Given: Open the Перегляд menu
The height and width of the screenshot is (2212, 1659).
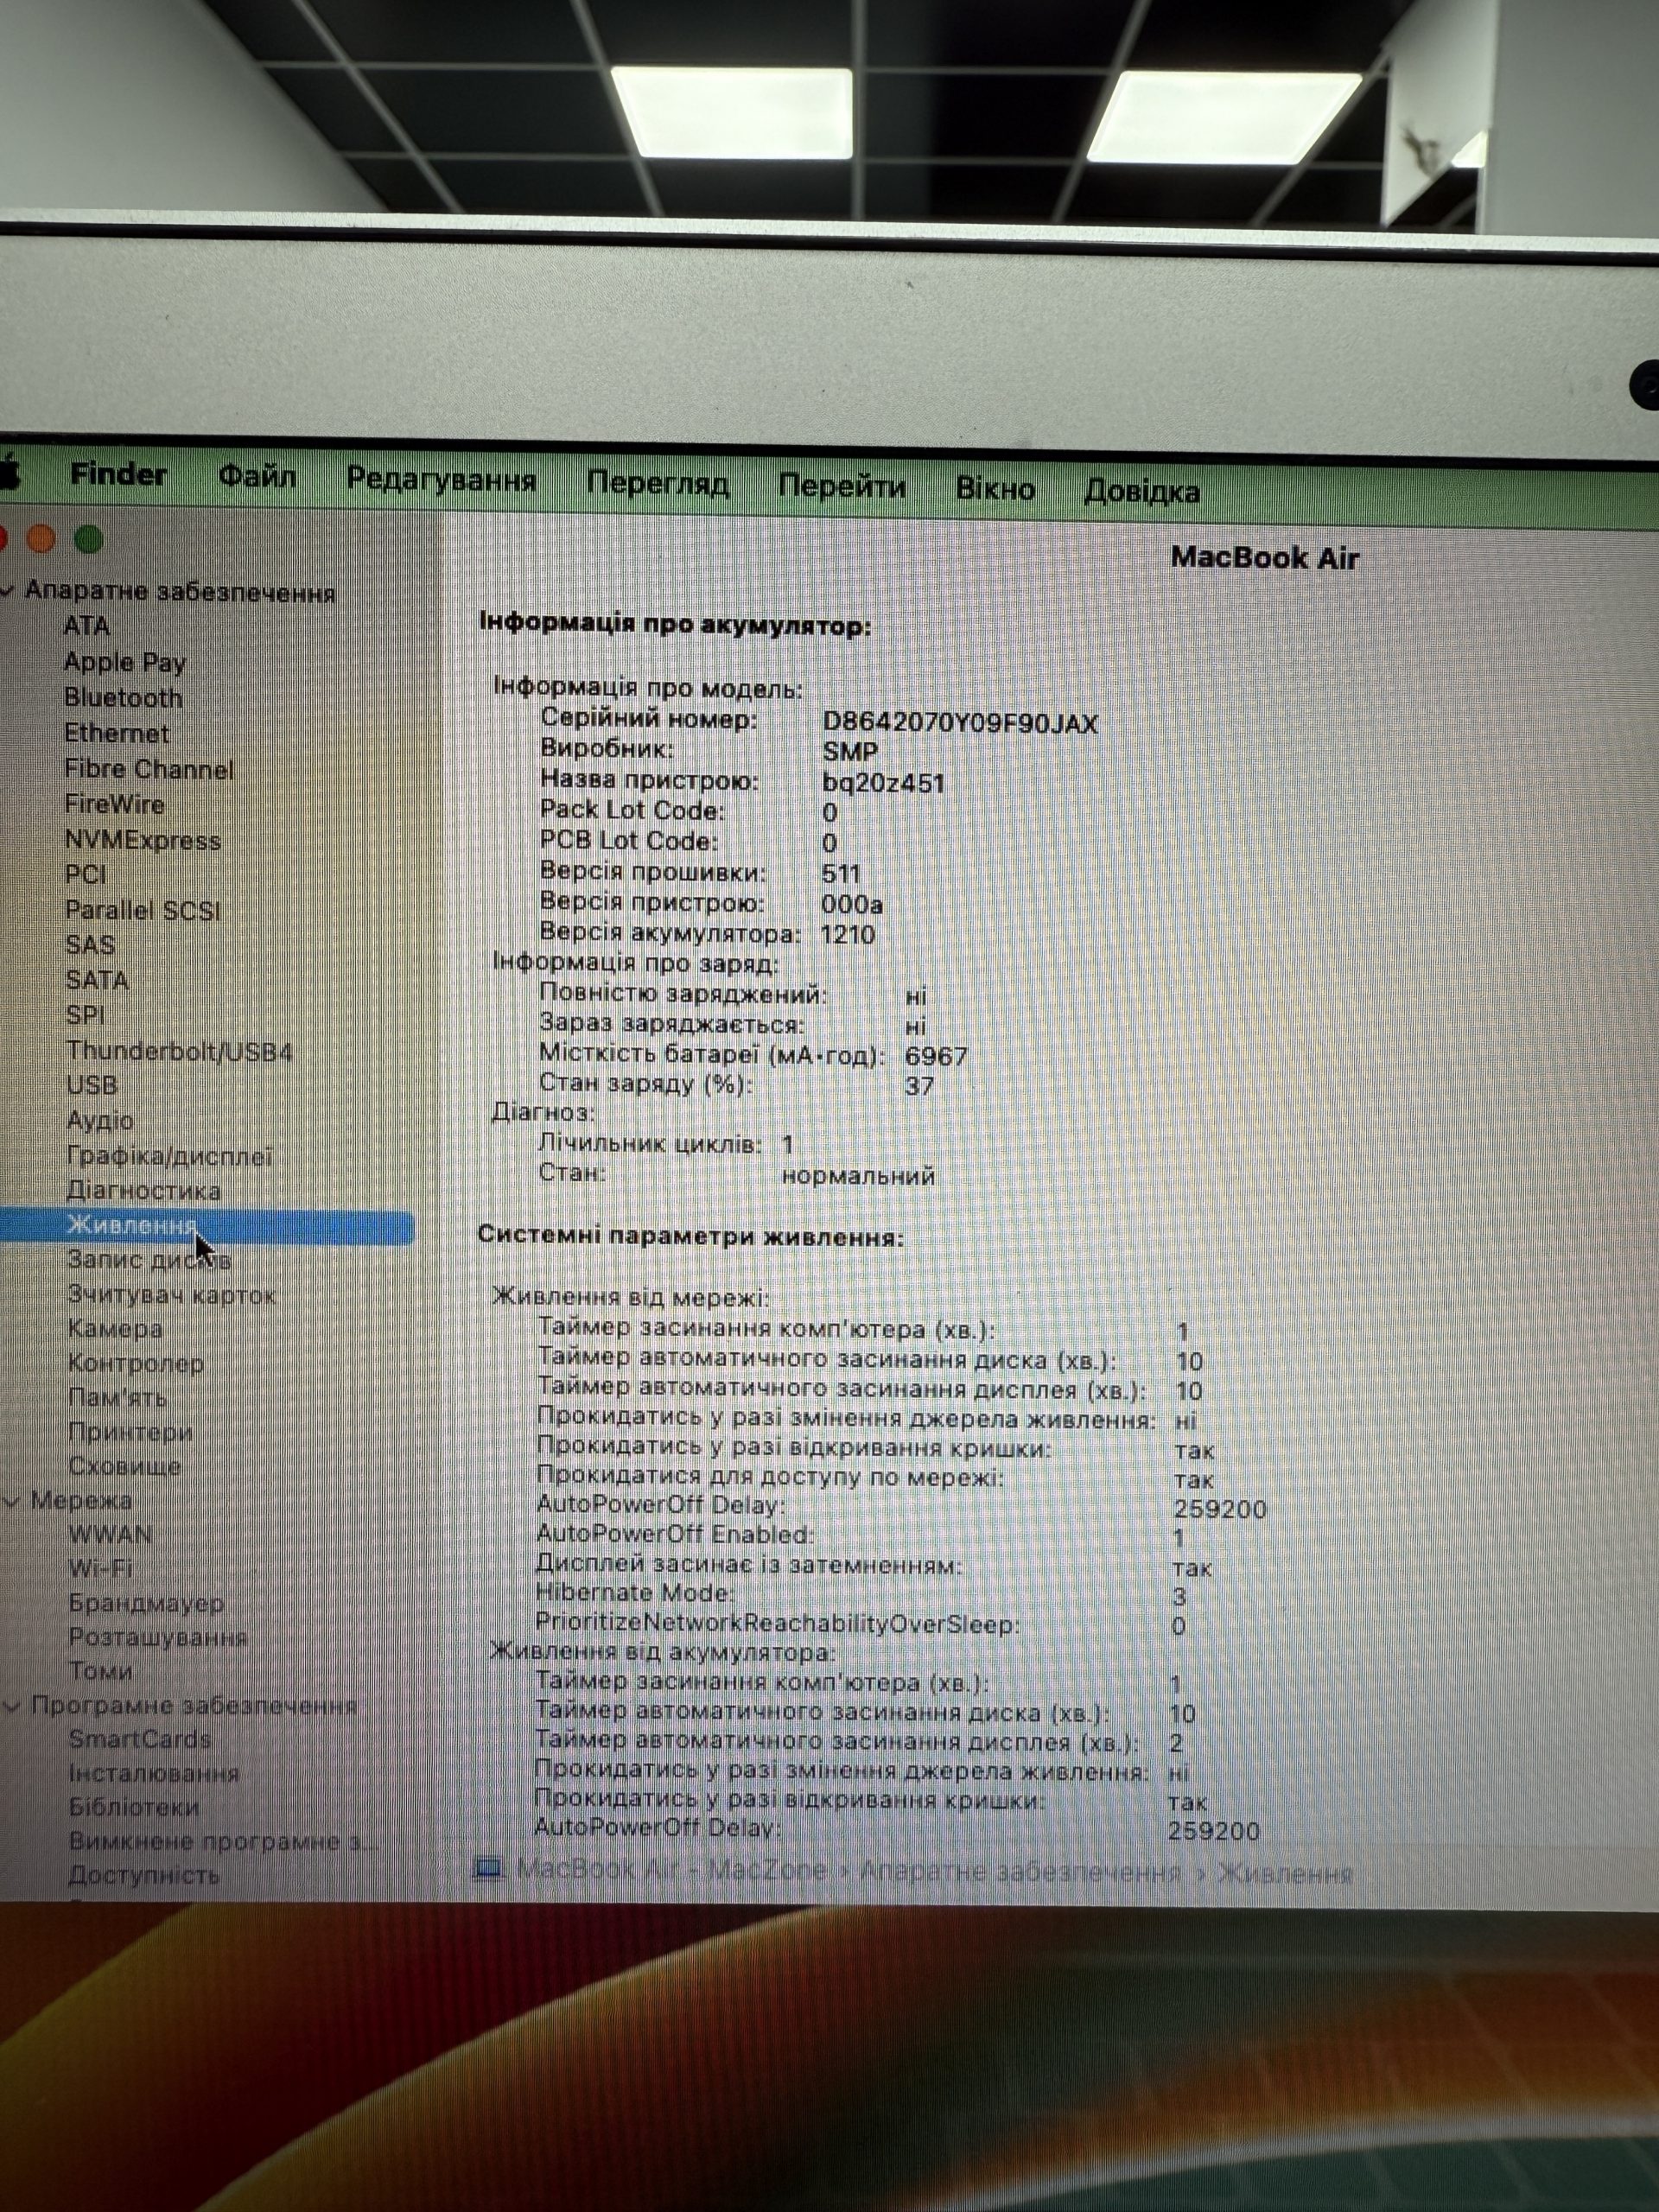Looking at the screenshot, I should click(657, 484).
